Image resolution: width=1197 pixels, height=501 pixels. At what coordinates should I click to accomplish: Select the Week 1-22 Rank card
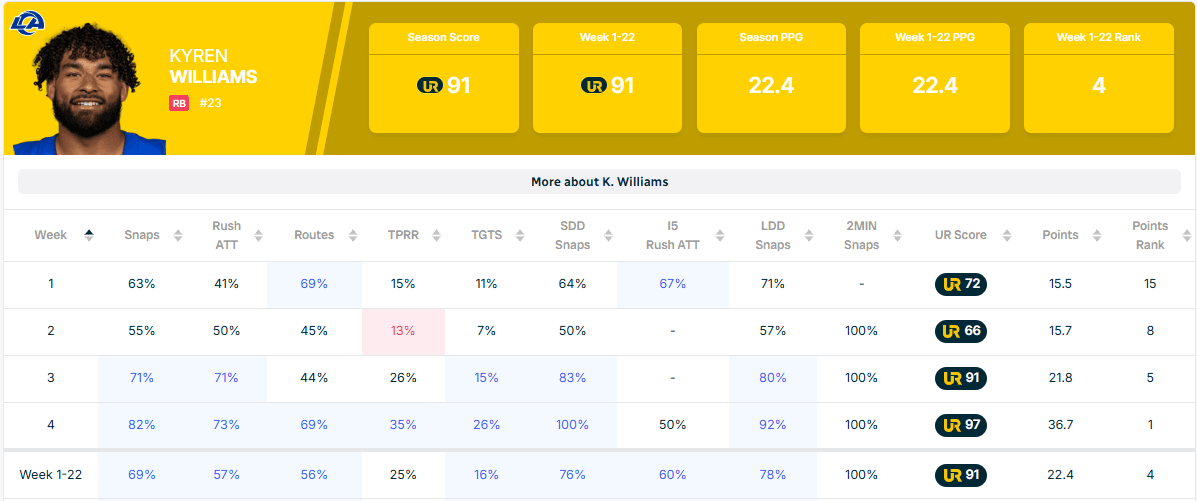[1099, 78]
